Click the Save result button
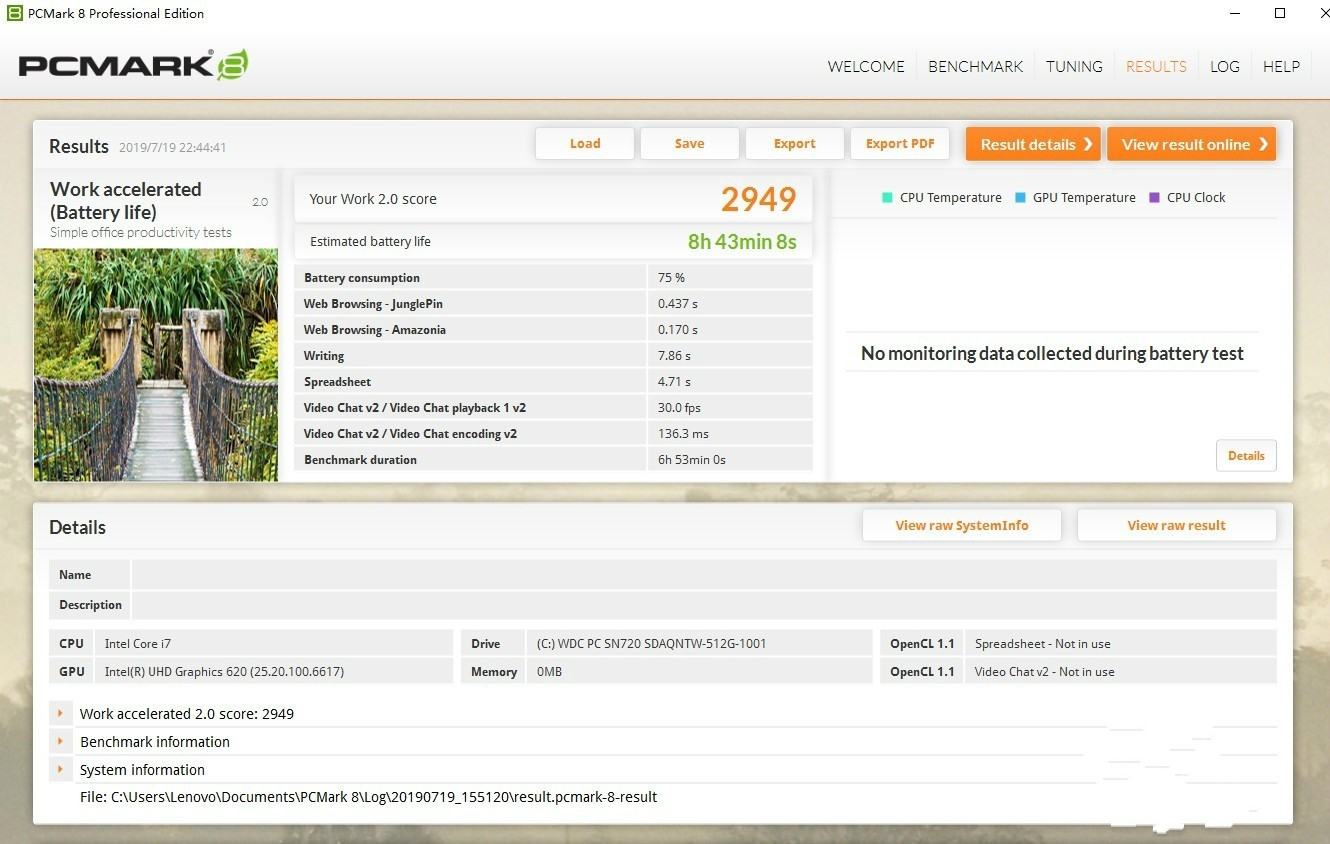The image size is (1330, 844). click(689, 143)
